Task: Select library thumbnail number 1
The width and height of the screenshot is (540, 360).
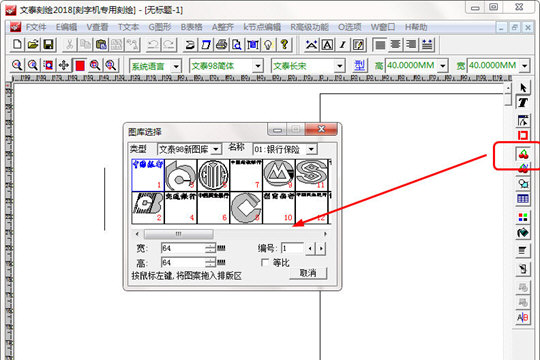Action: pos(148,175)
